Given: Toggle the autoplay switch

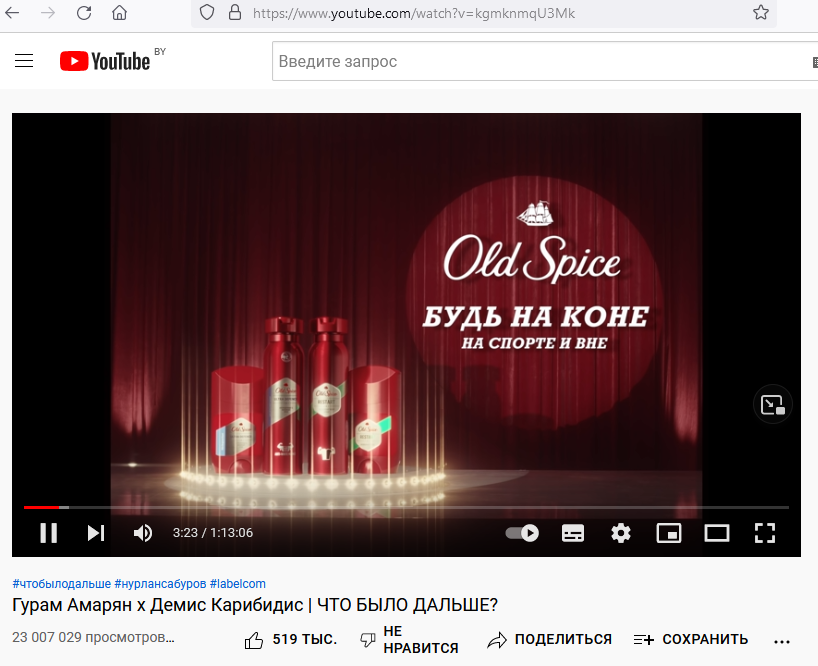Looking at the screenshot, I should [x=522, y=533].
